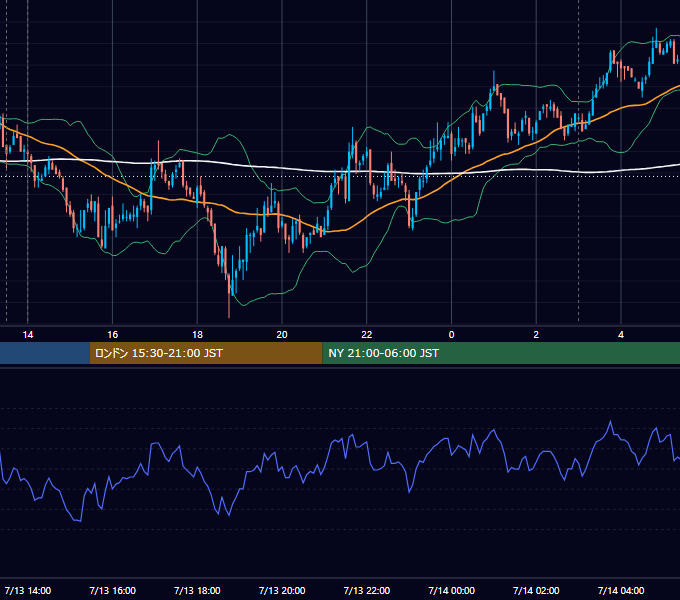Click the 7/14 02:00 date label
The image size is (680, 600).
coord(536,590)
